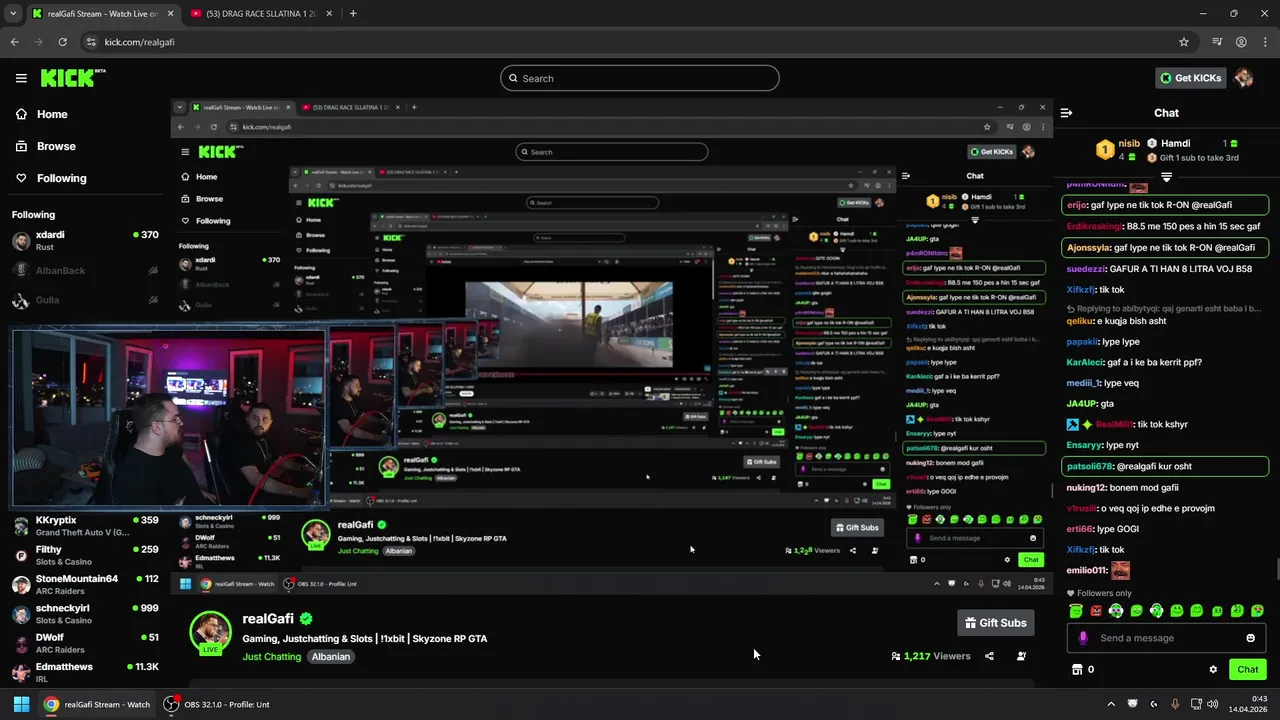Click the Kick logo
Viewport: 1280px width, 720px height.
coord(72,78)
